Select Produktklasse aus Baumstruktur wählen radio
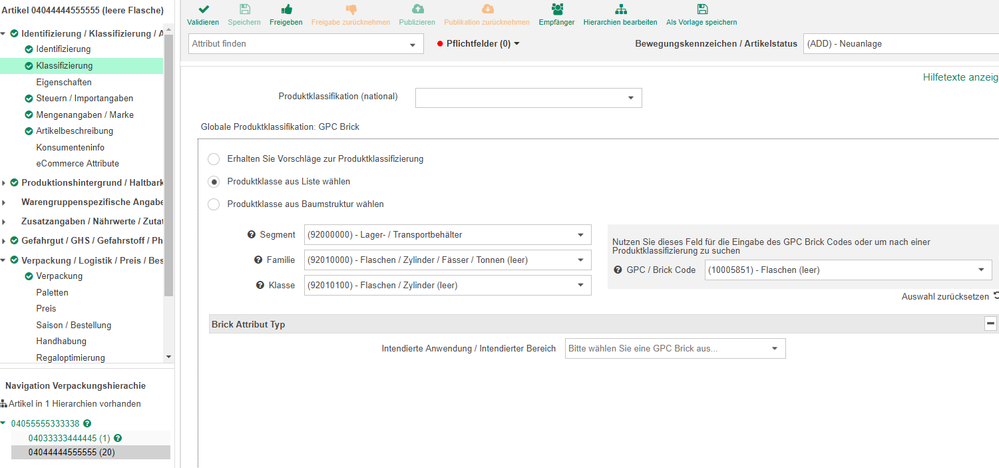This screenshot has width=999, height=468. (214, 204)
